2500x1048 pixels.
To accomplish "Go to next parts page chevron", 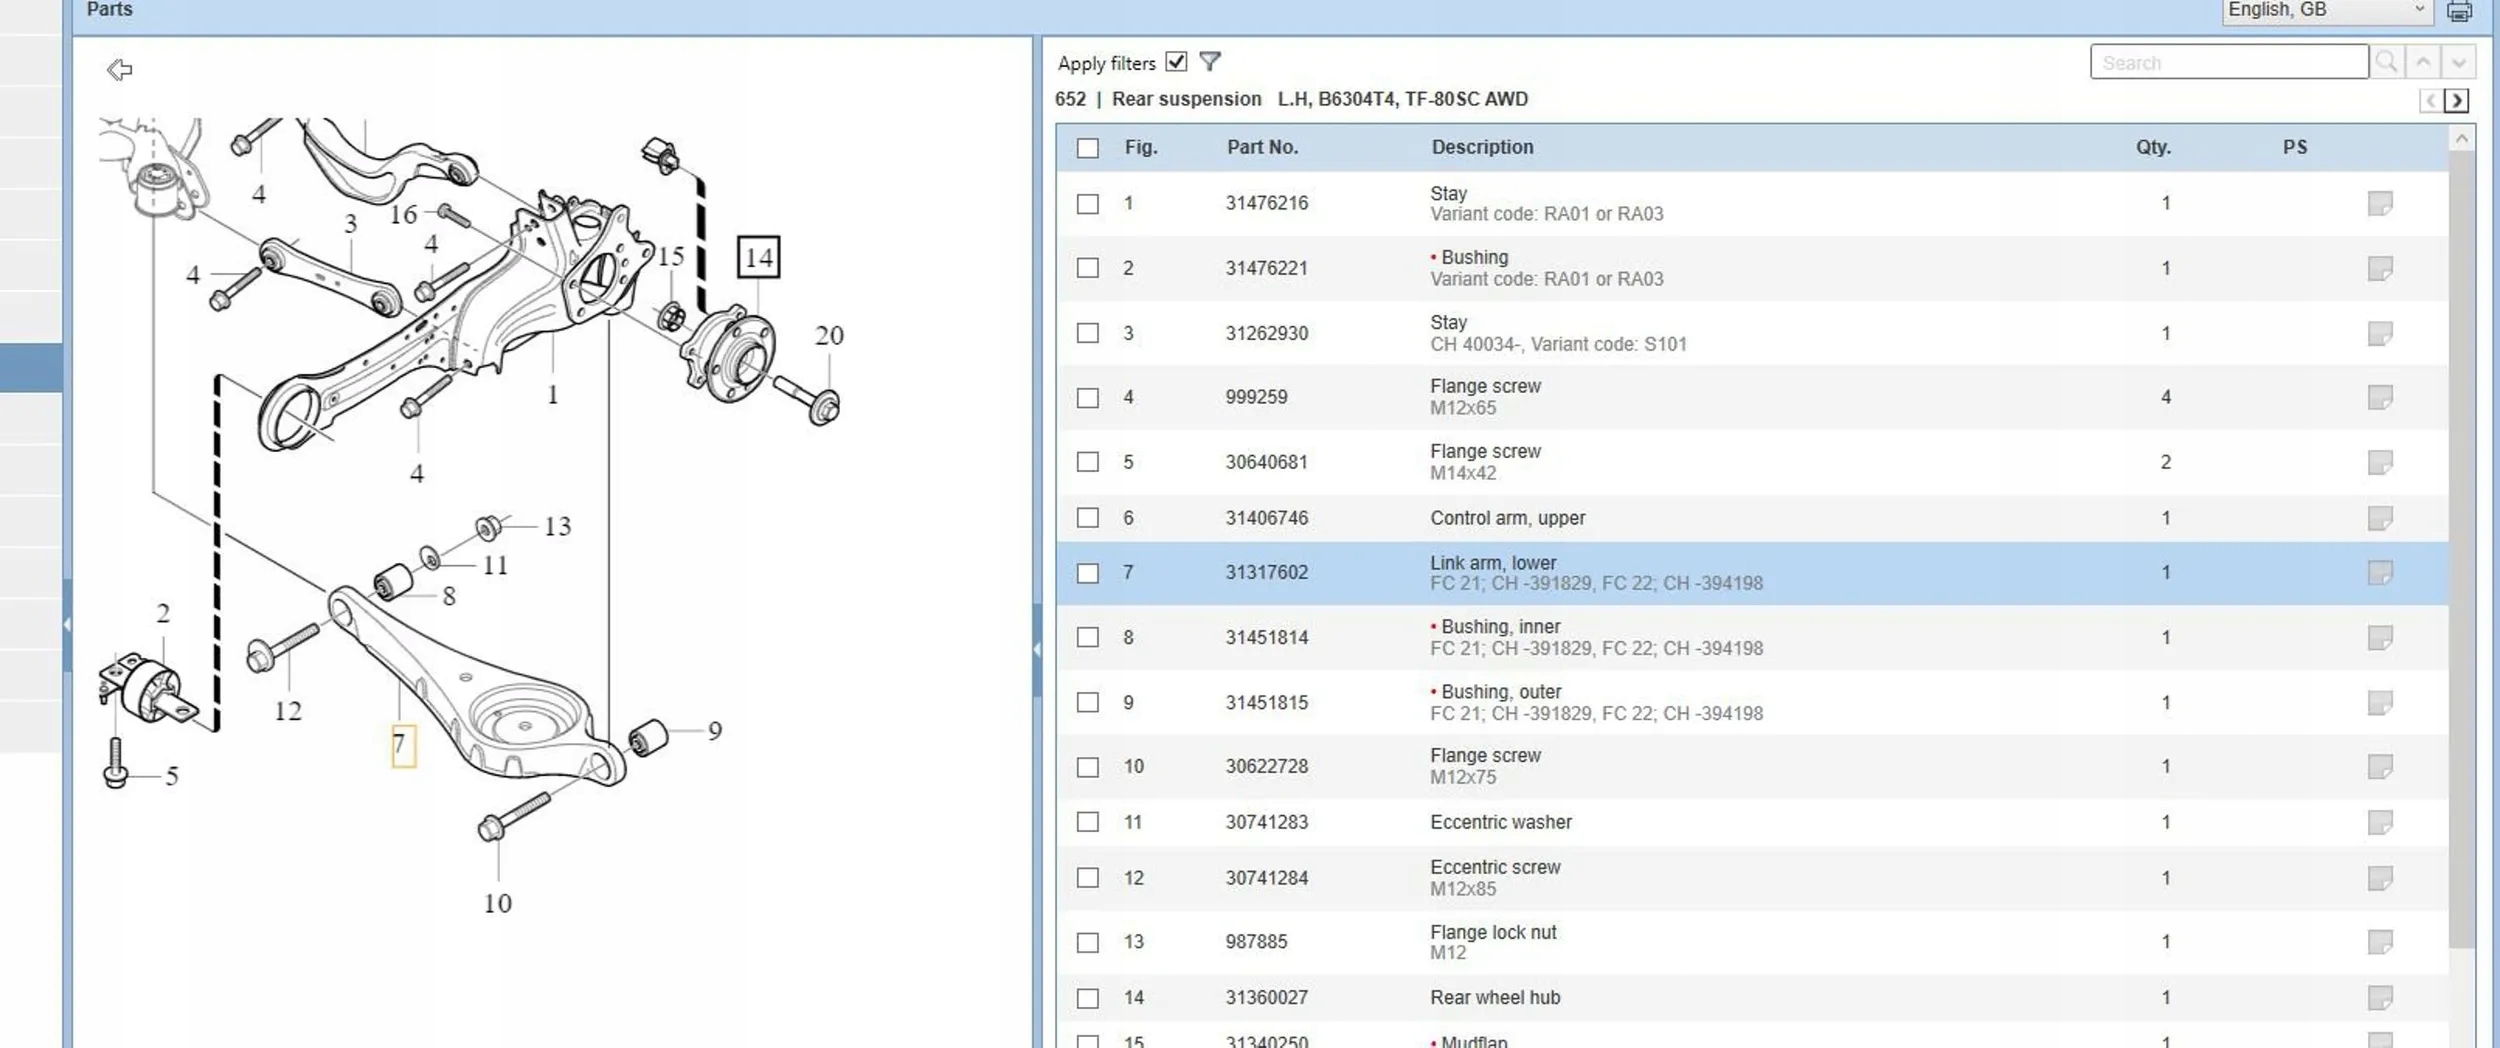I will 2457,100.
